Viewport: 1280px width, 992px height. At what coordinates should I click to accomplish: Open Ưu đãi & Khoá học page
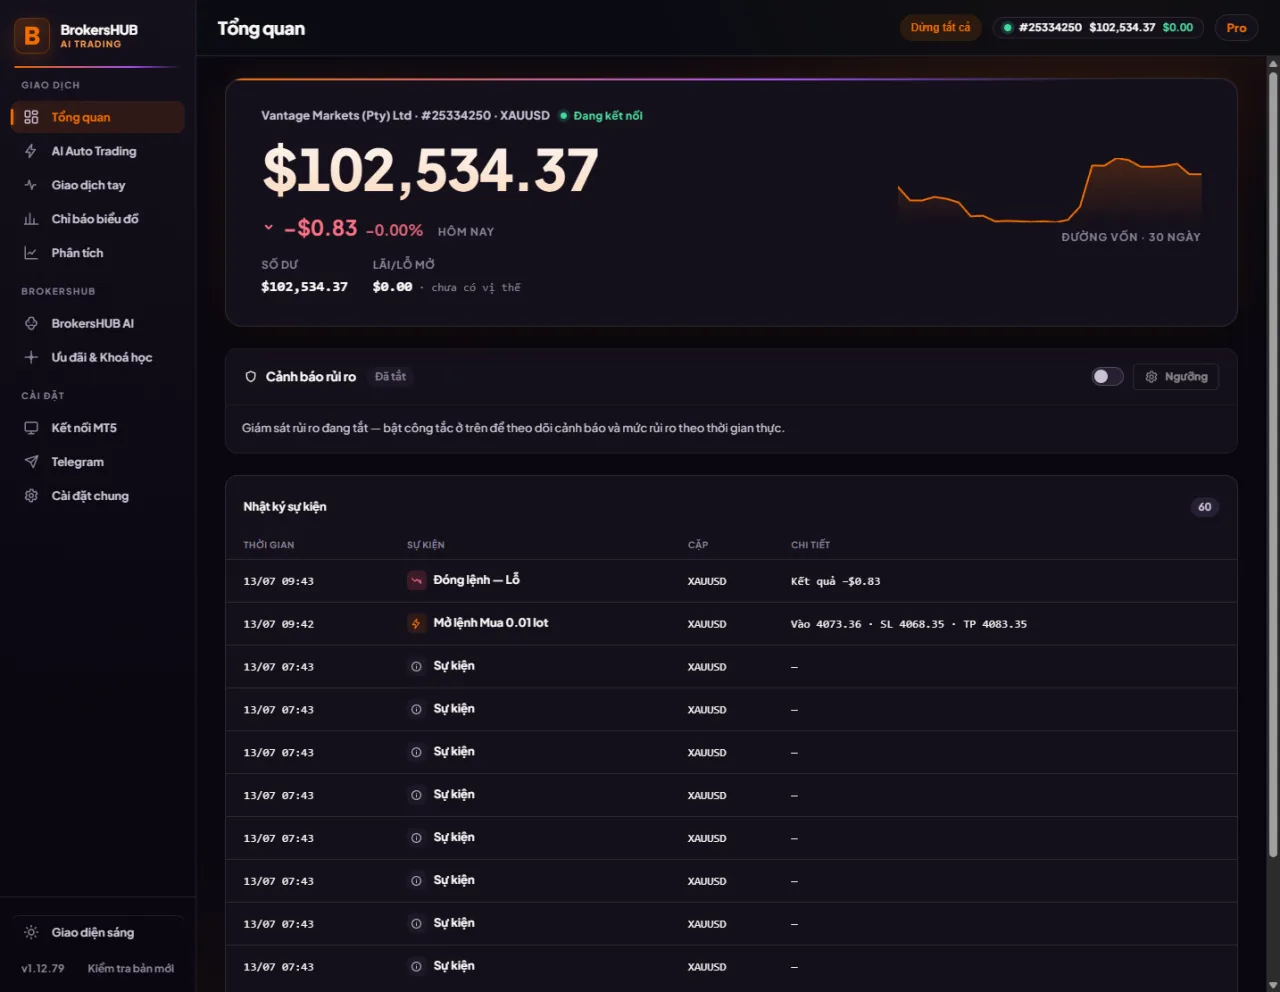coord(98,357)
